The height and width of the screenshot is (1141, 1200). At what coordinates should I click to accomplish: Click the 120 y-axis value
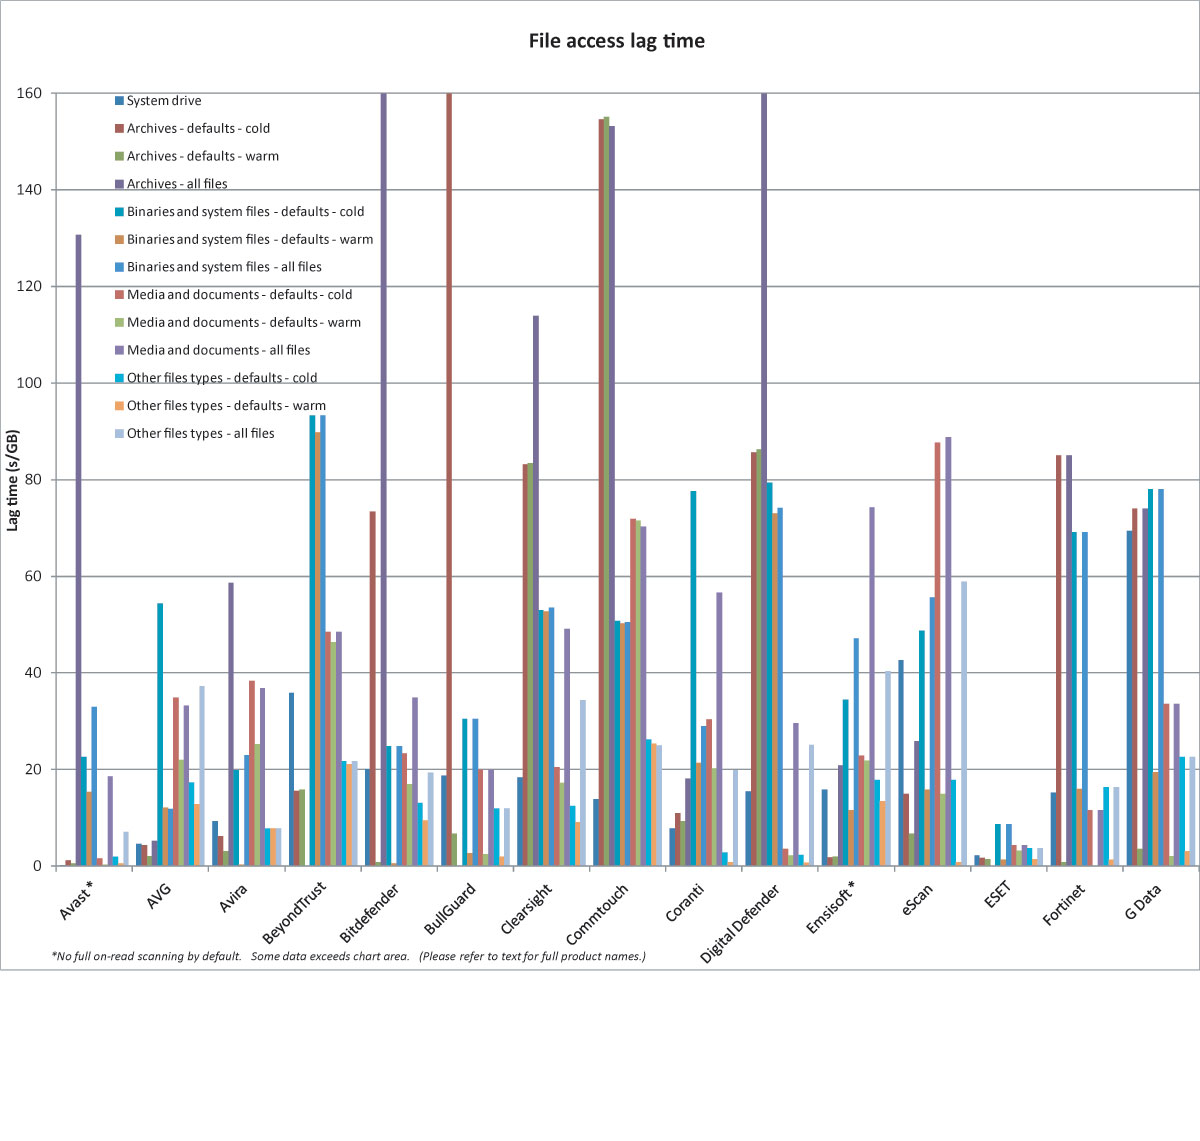pos(29,286)
